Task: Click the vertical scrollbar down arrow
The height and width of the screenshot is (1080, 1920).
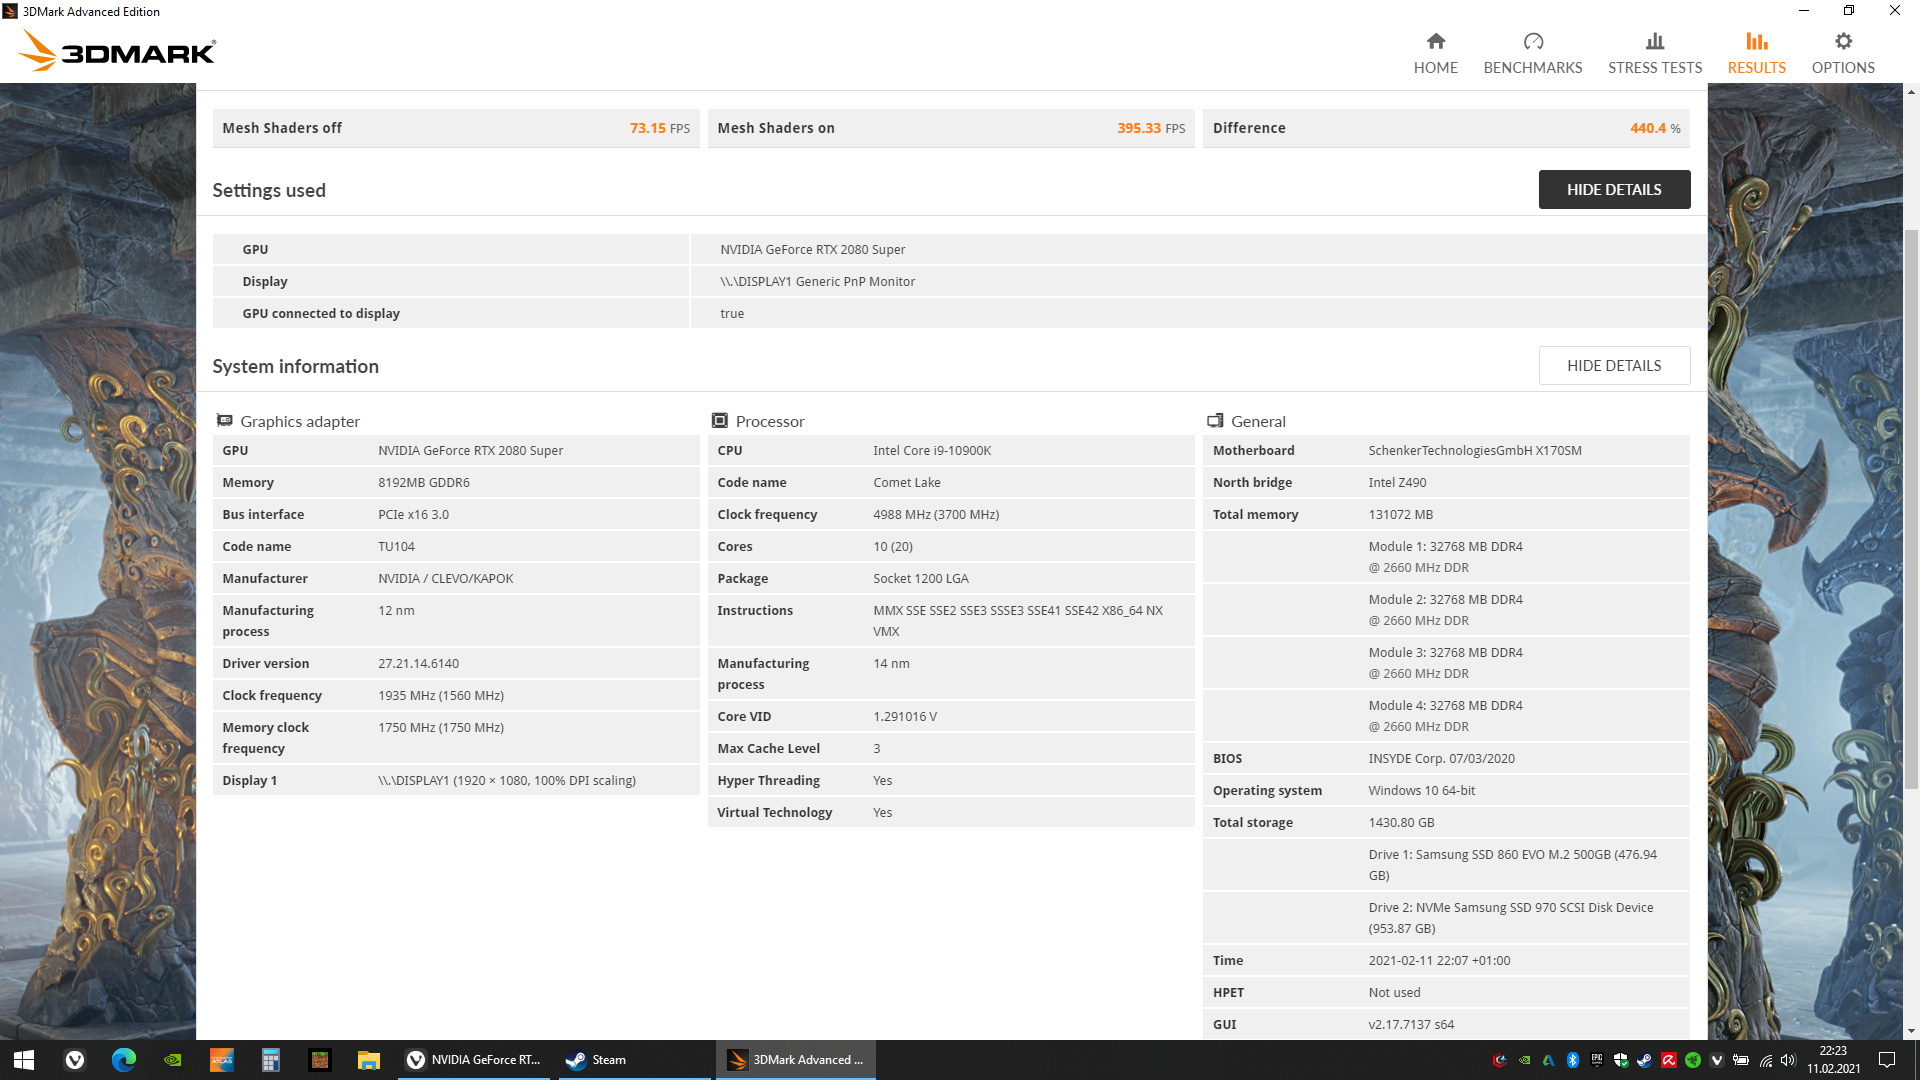Action: pos(1911,1031)
